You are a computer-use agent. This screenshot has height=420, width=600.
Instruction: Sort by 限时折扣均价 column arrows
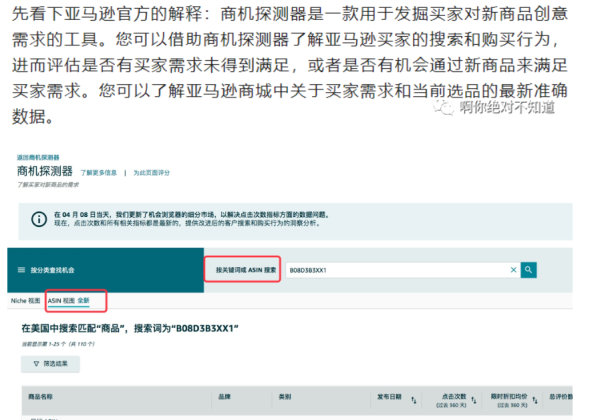535,400
